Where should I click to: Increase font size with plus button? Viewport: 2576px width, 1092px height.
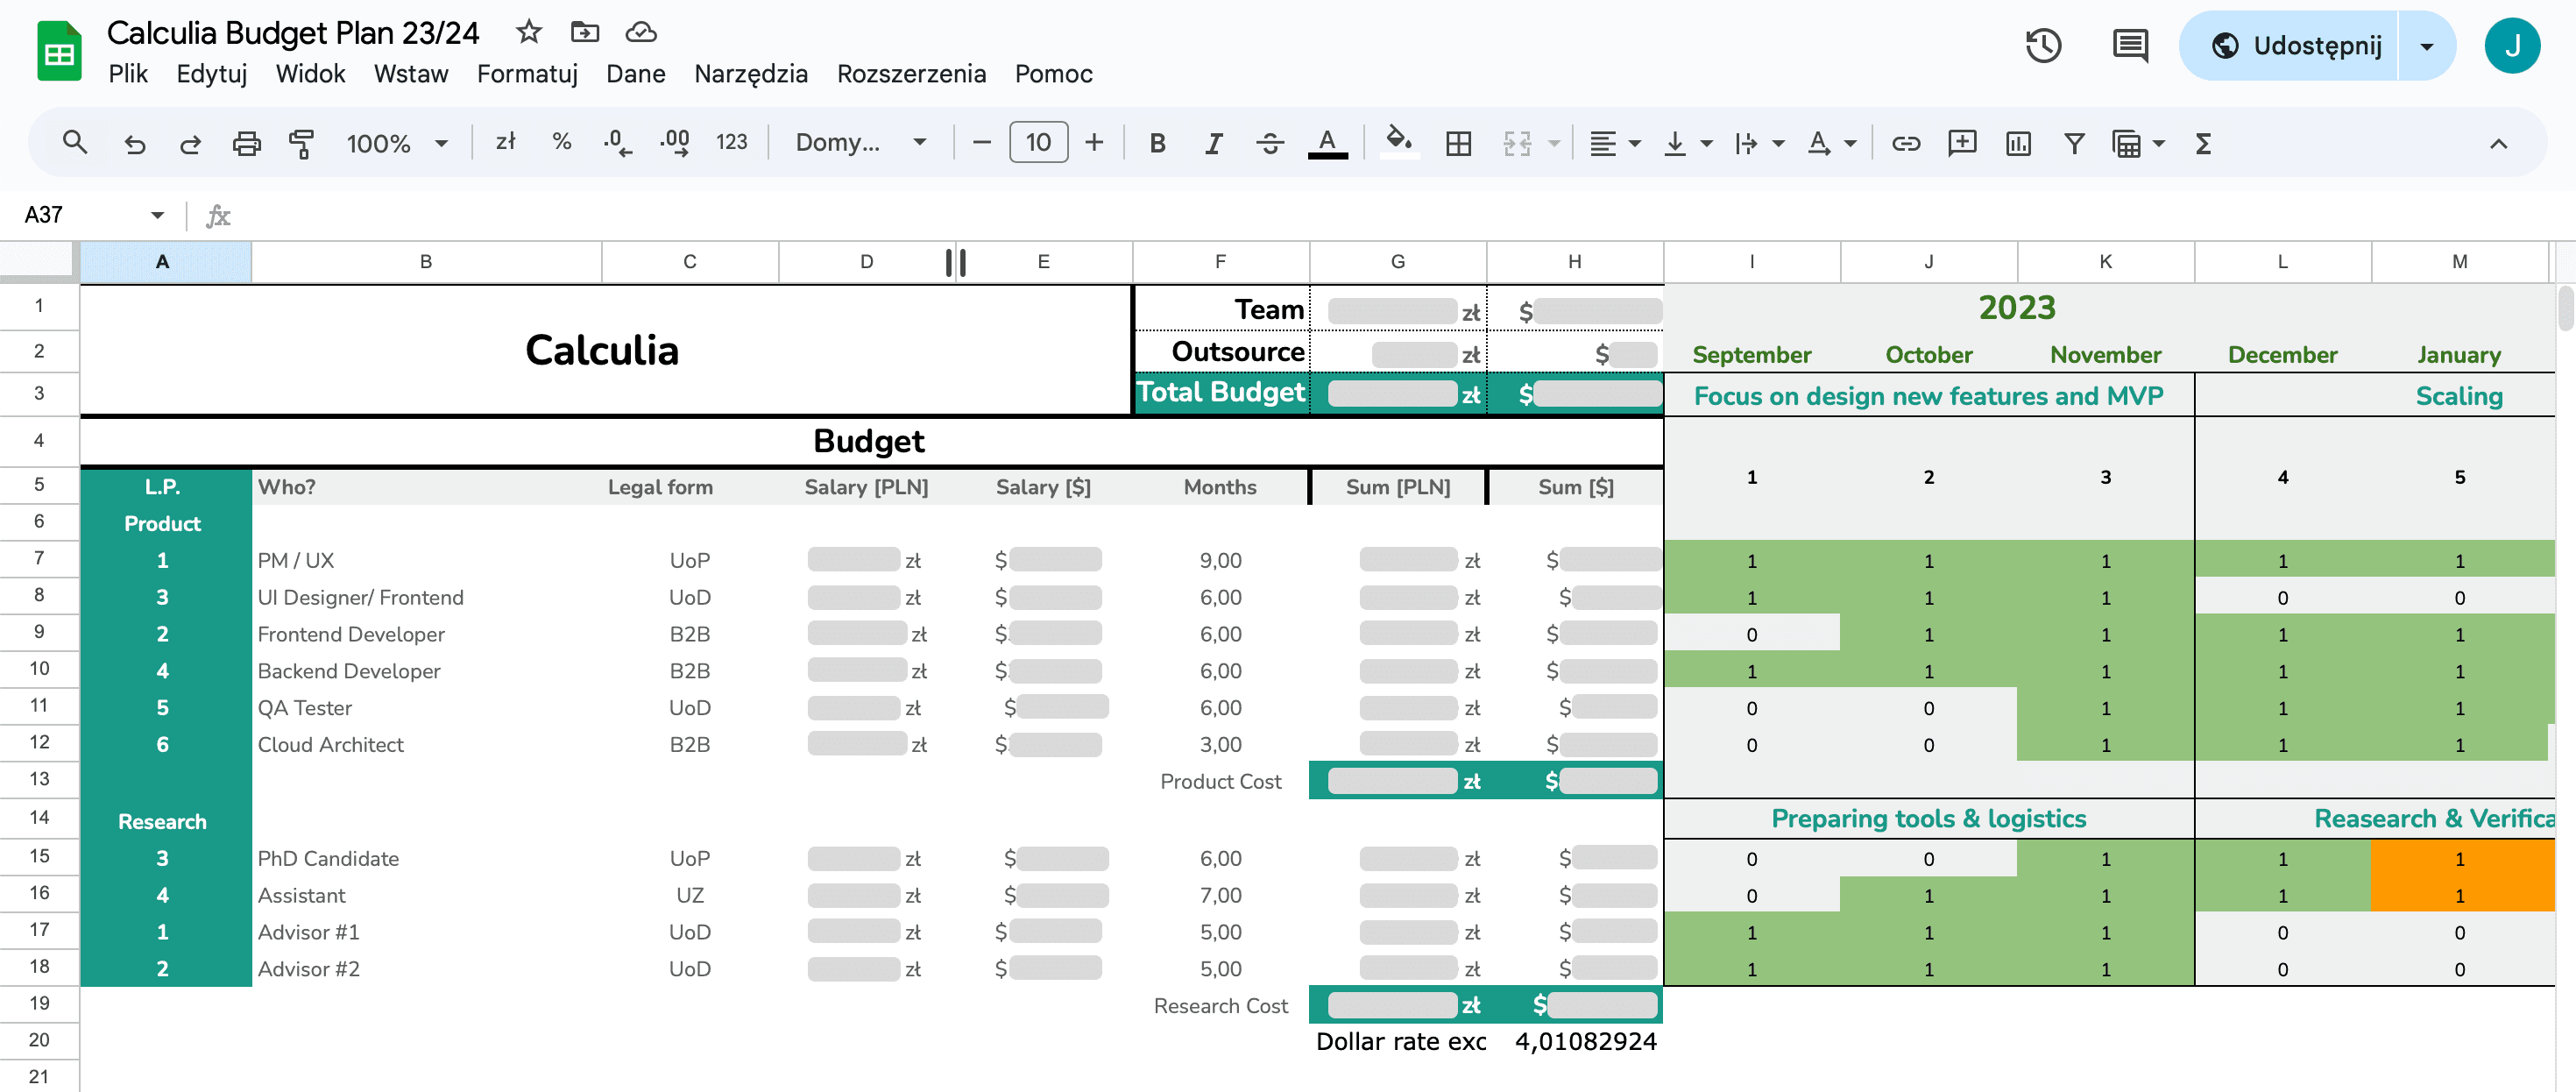coord(1094,143)
